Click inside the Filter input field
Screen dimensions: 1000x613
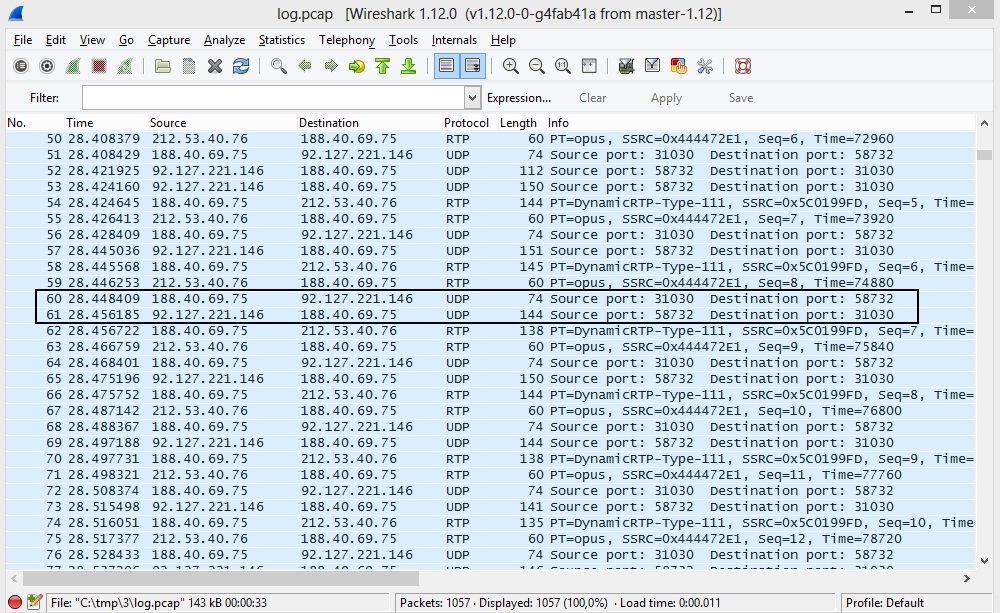[x=273, y=98]
